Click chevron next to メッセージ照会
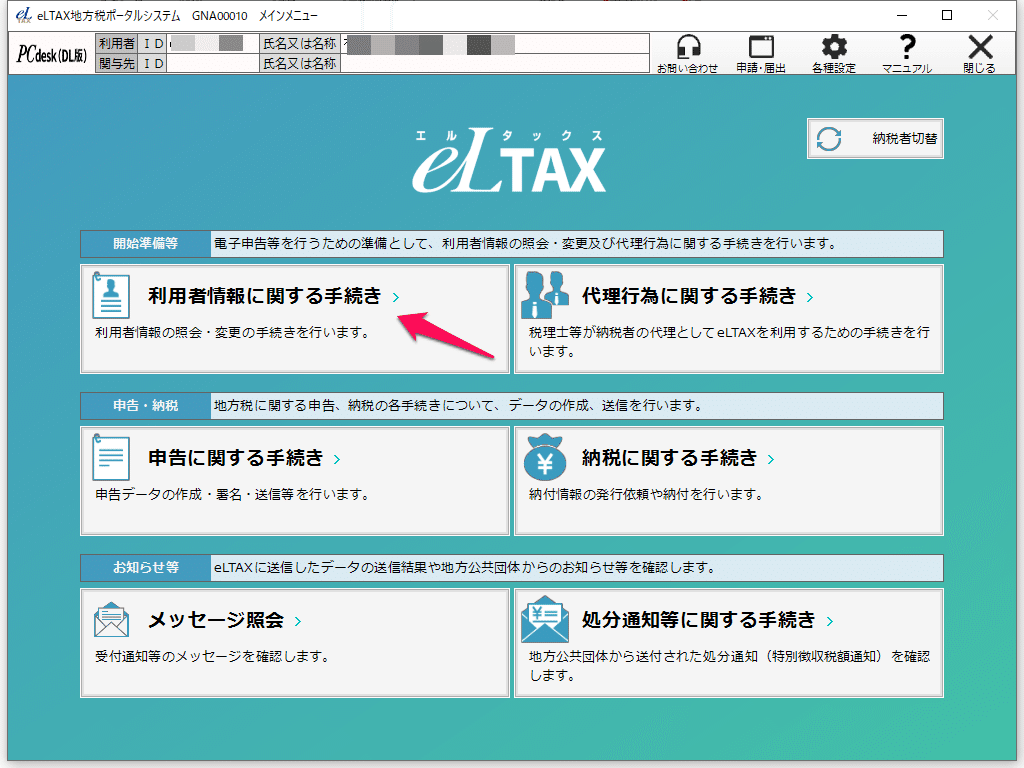The height and width of the screenshot is (768, 1024). [x=298, y=621]
